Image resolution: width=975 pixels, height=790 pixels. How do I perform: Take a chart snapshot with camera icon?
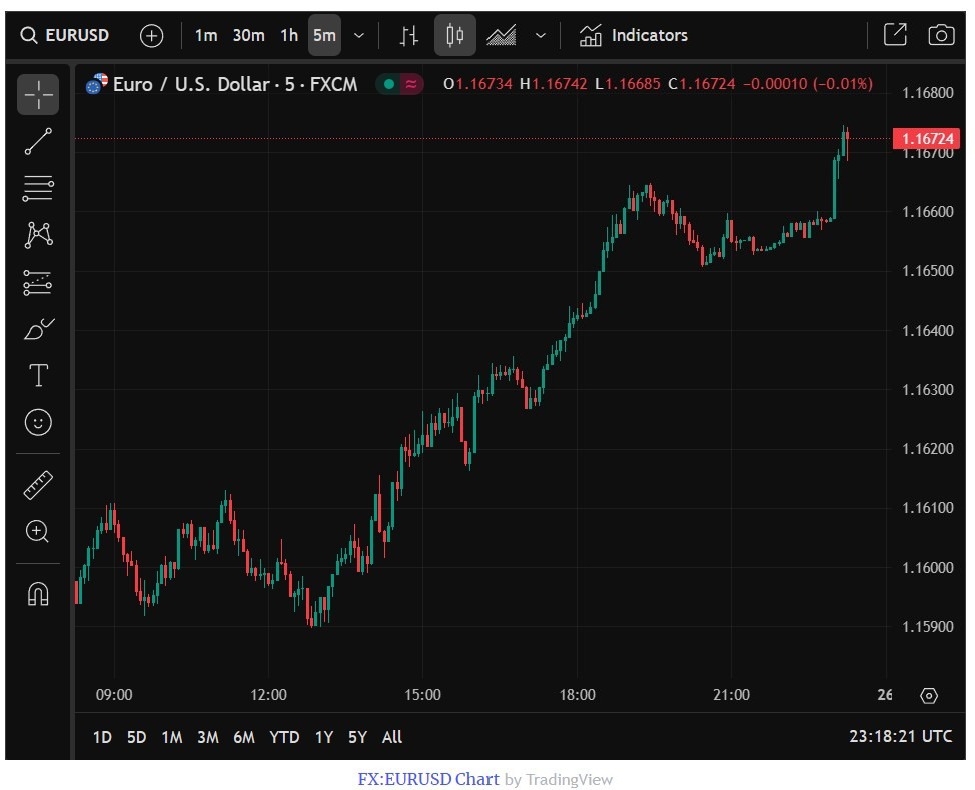pos(940,35)
